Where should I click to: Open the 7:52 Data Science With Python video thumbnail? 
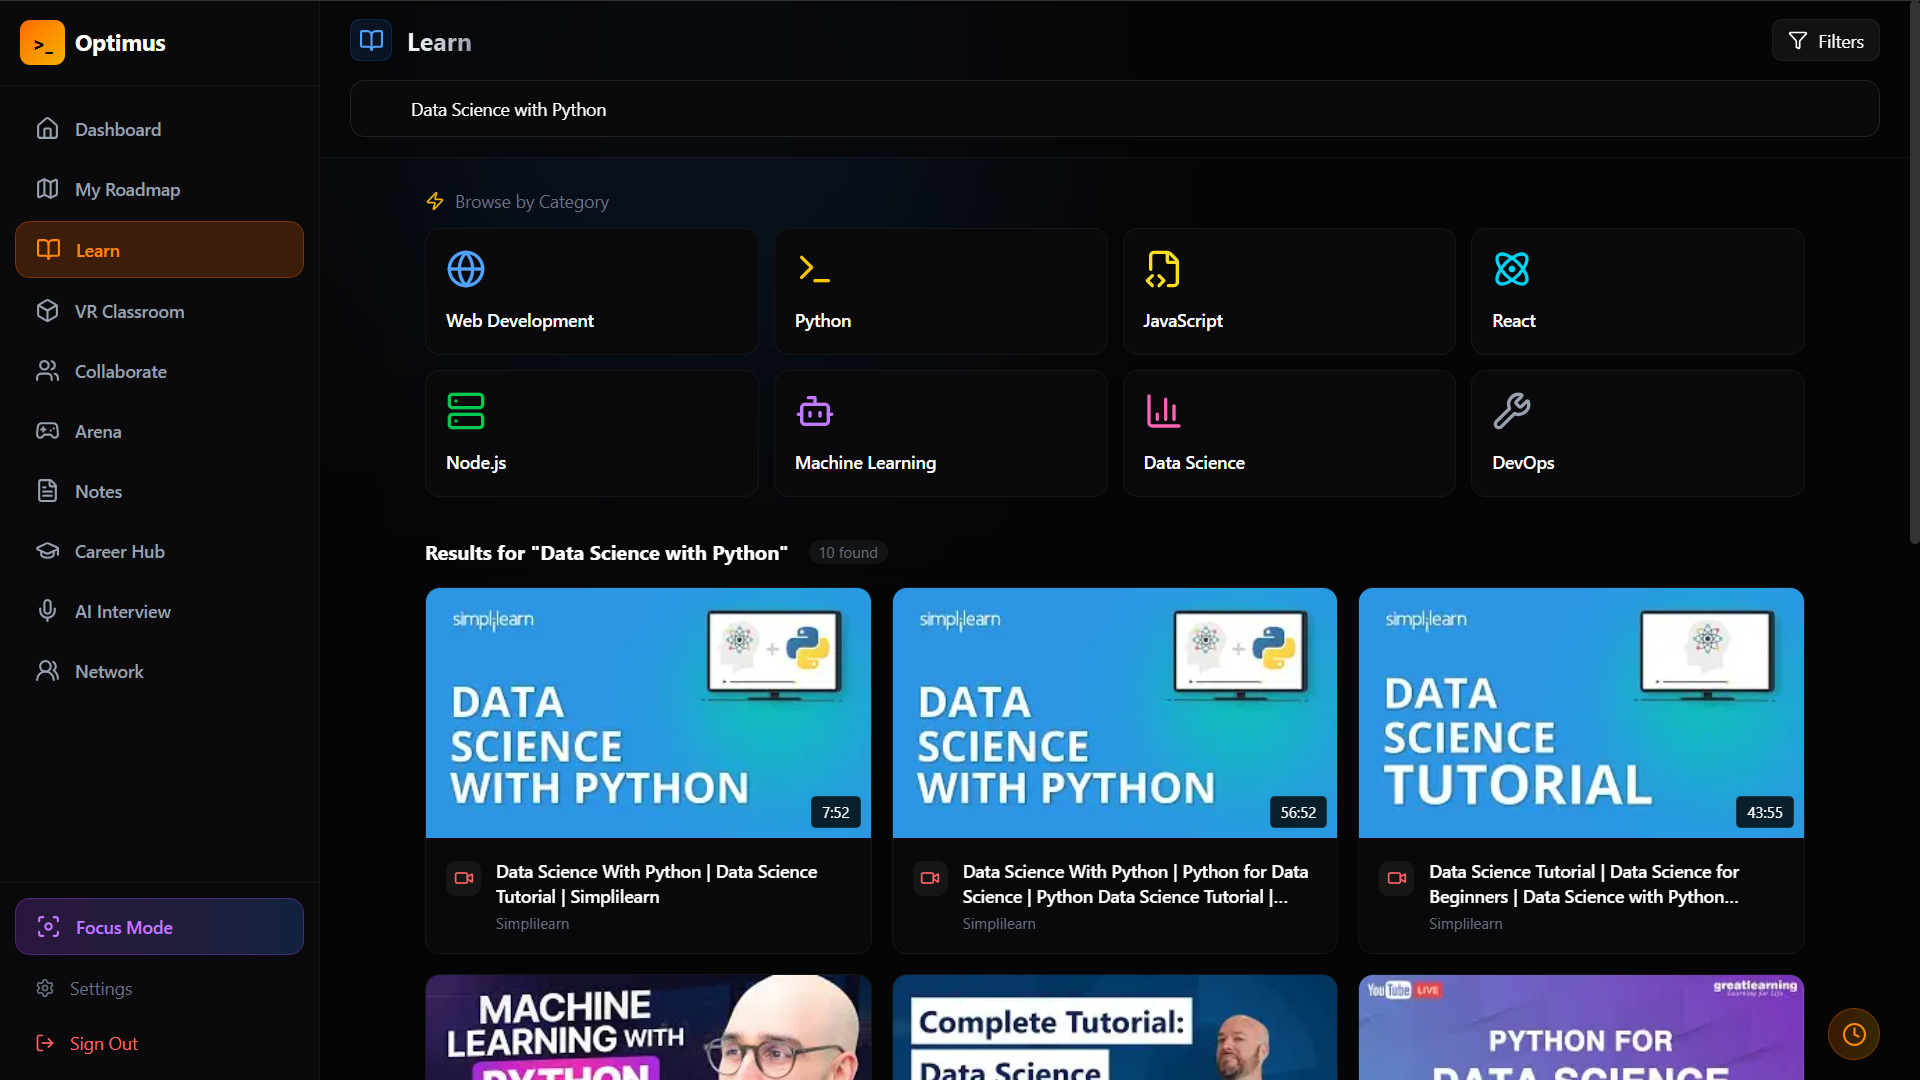[x=648, y=713]
